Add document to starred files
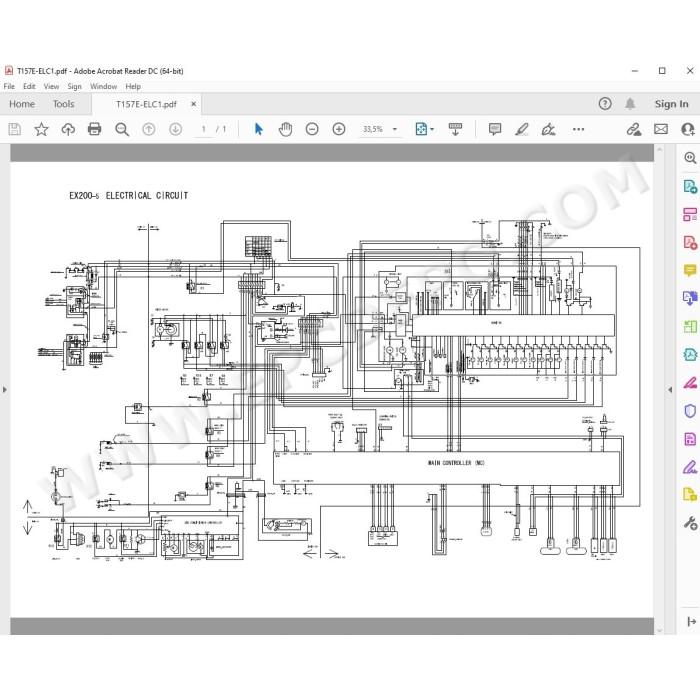This screenshot has width=700, height=700. (41, 129)
